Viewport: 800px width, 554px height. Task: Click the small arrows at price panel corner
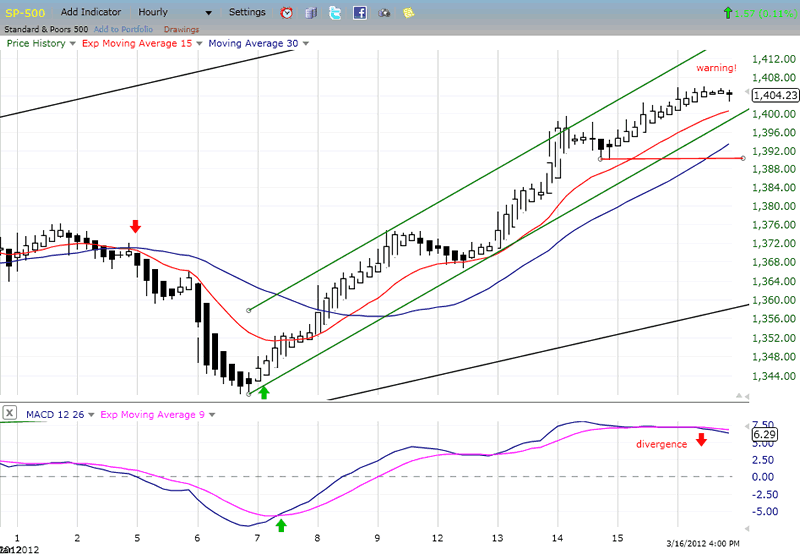[742, 396]
